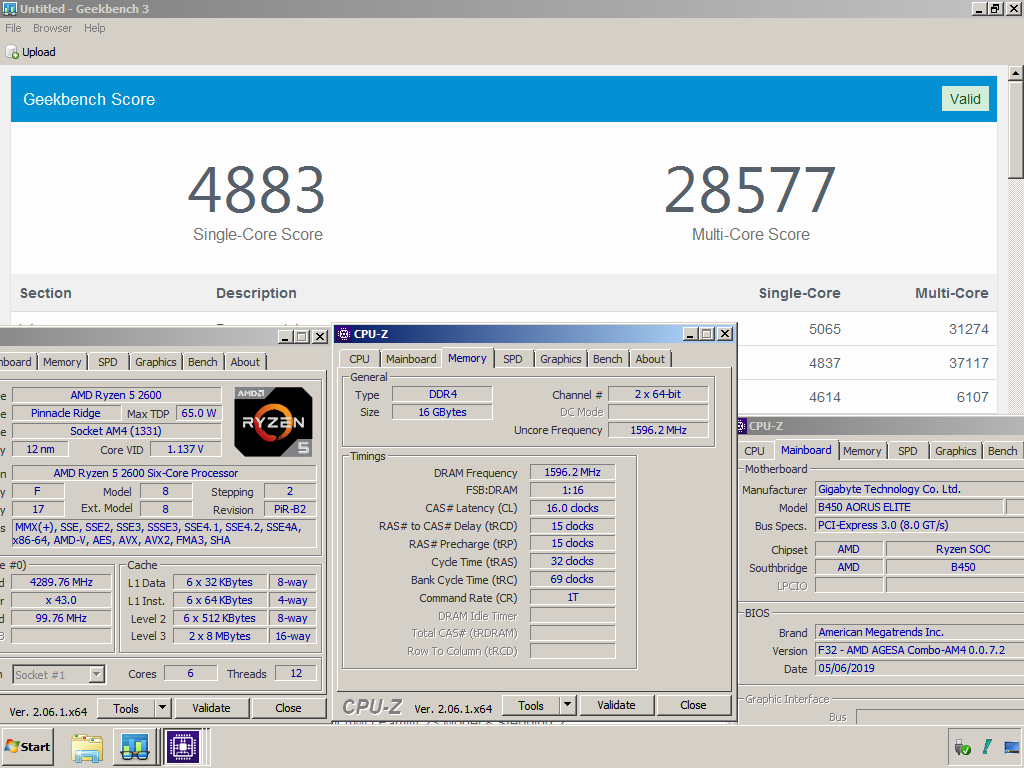Image resolution: width=1024 pixels, height=768 pixels.
Task: Open the Socket #1 selection dropdown
Action: point(97,675)
